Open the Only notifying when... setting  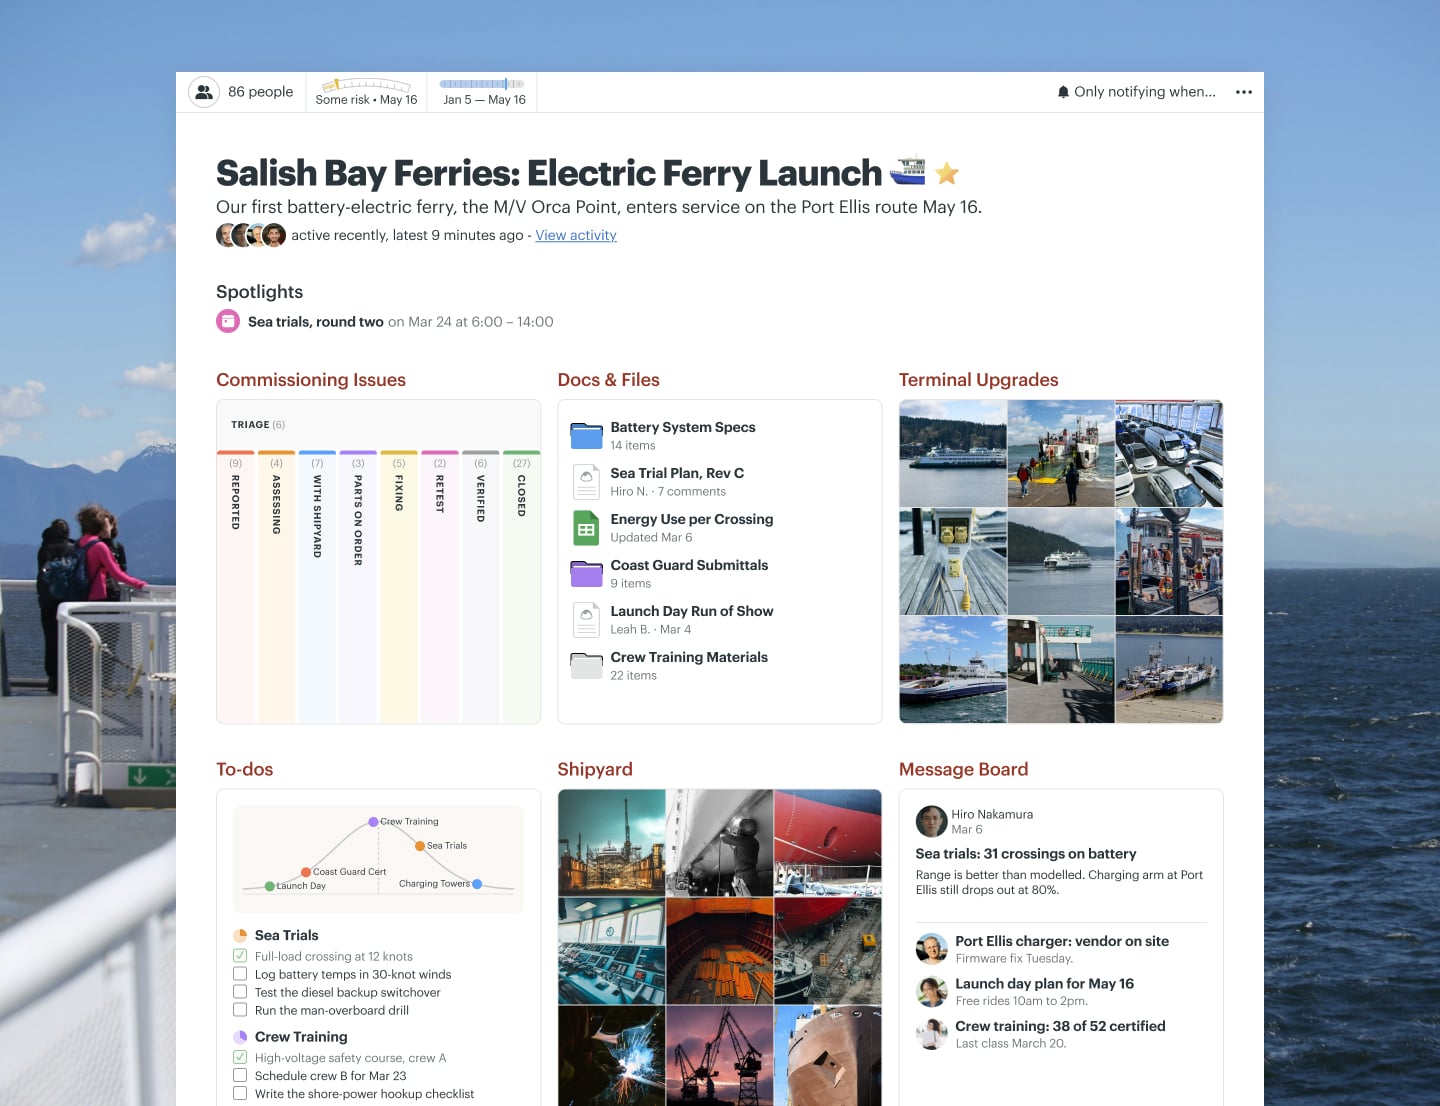tap(1136, 92)
